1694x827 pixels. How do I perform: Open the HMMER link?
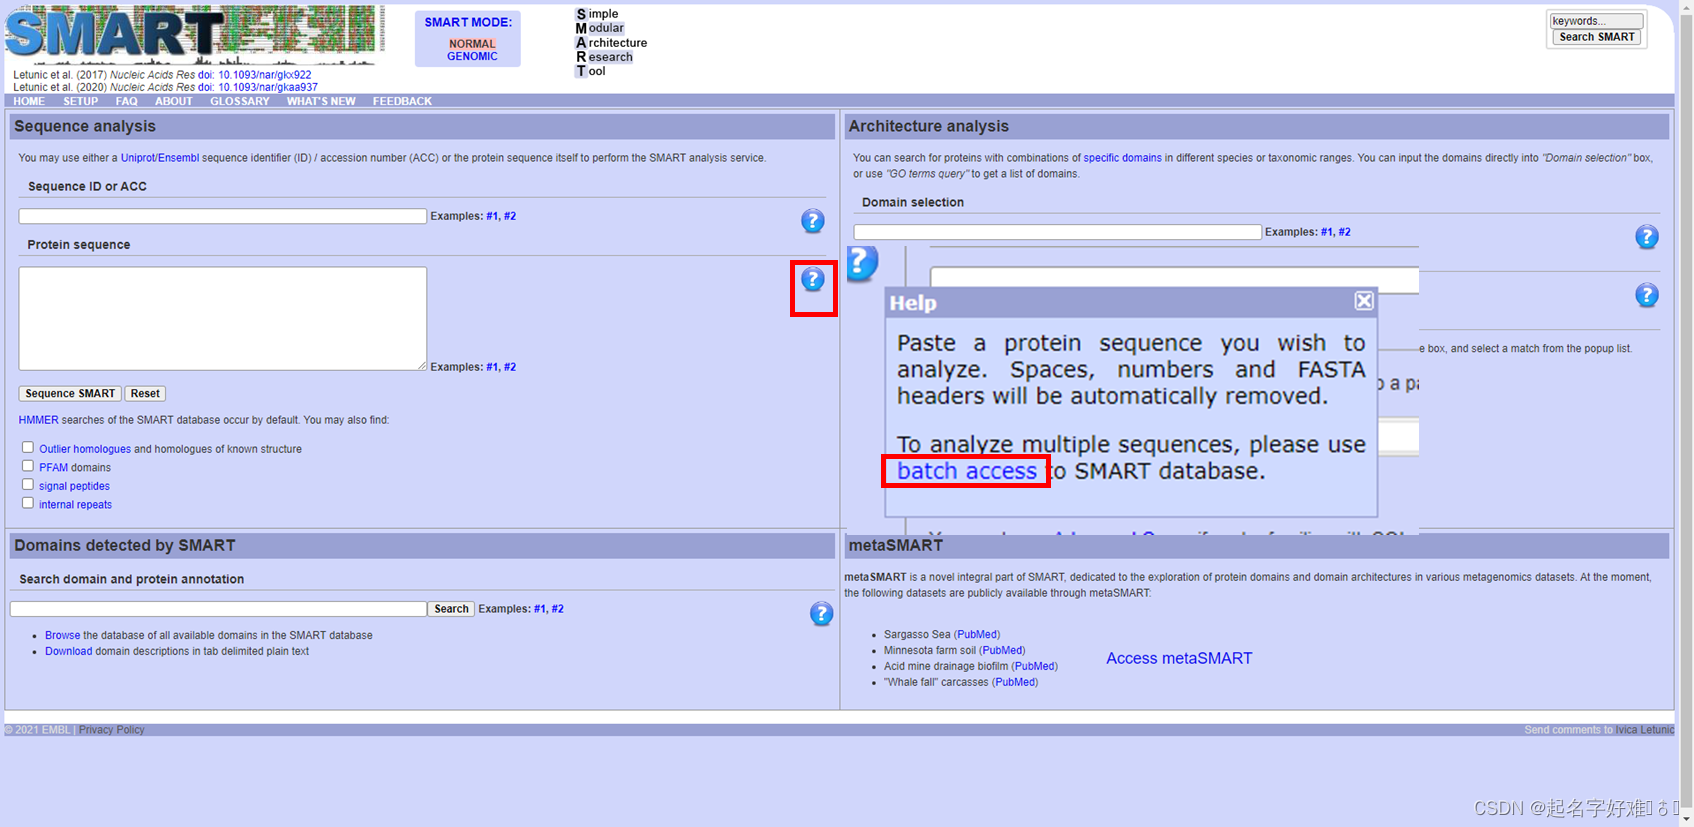pos(39,420)
